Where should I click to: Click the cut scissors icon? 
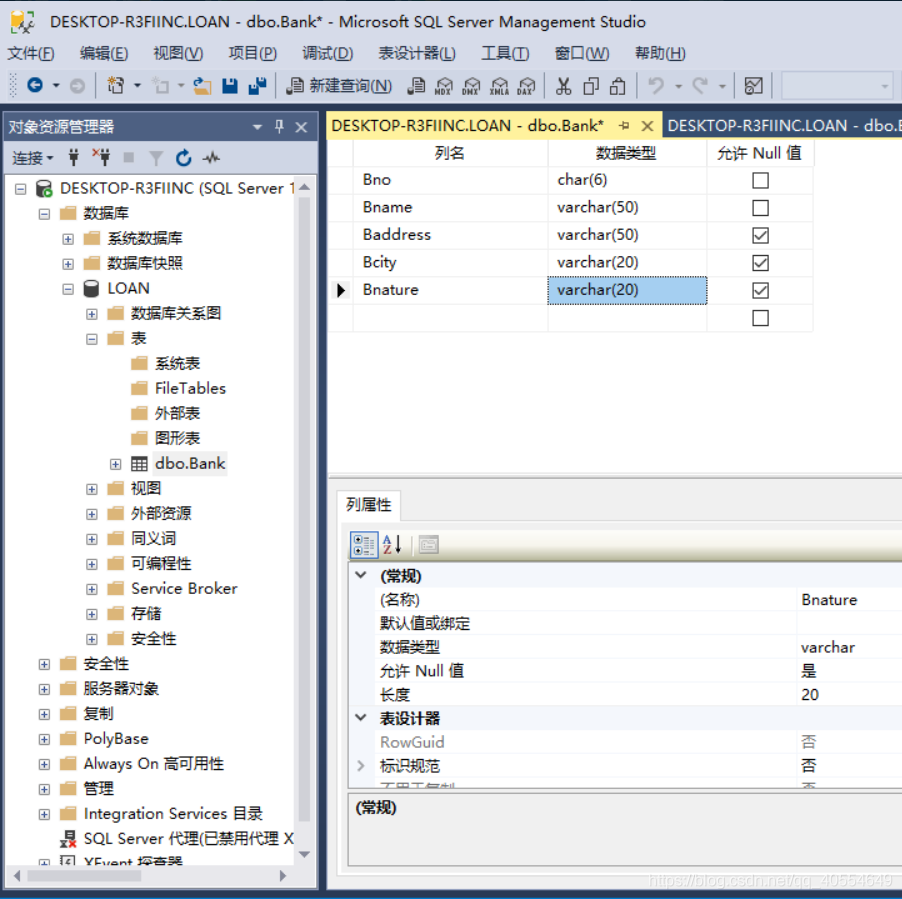563,86
